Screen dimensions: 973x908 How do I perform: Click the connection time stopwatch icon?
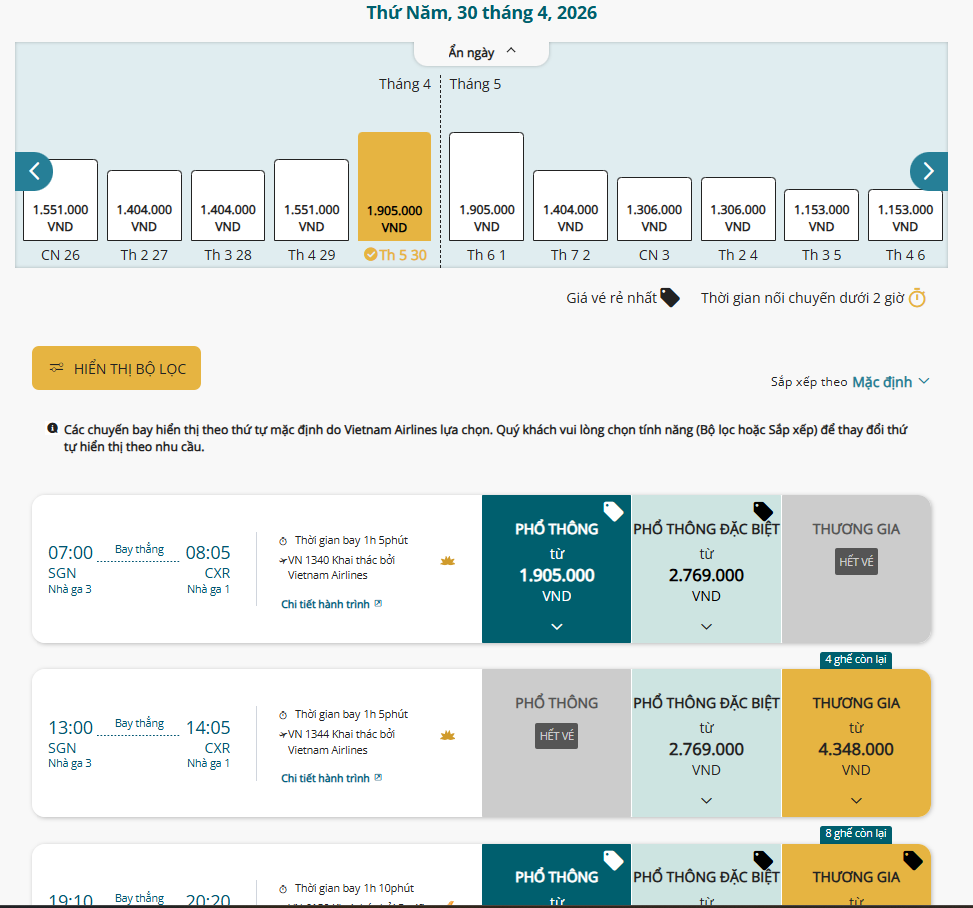pos(917,298)
